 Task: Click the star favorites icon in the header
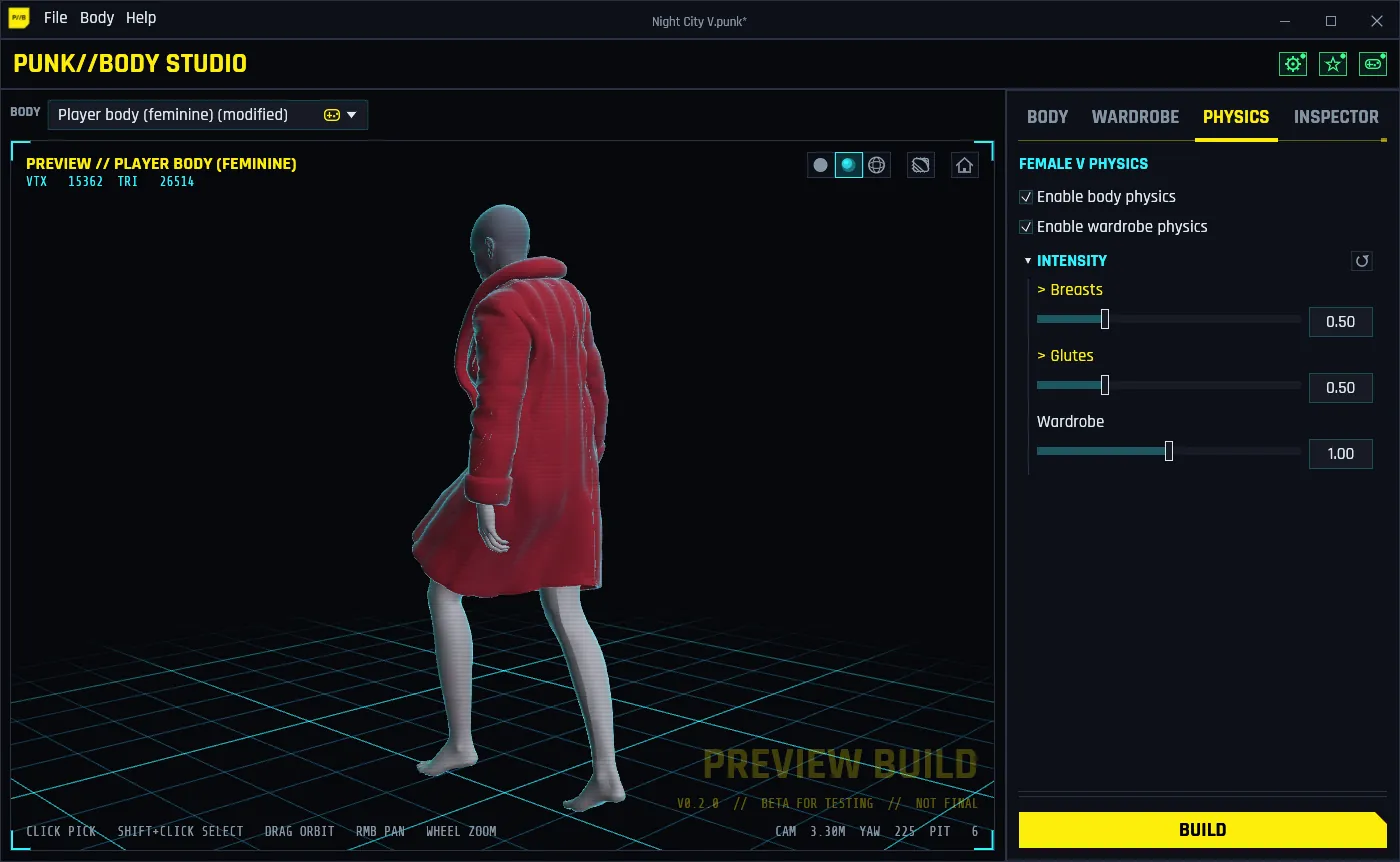[1333, 64]
